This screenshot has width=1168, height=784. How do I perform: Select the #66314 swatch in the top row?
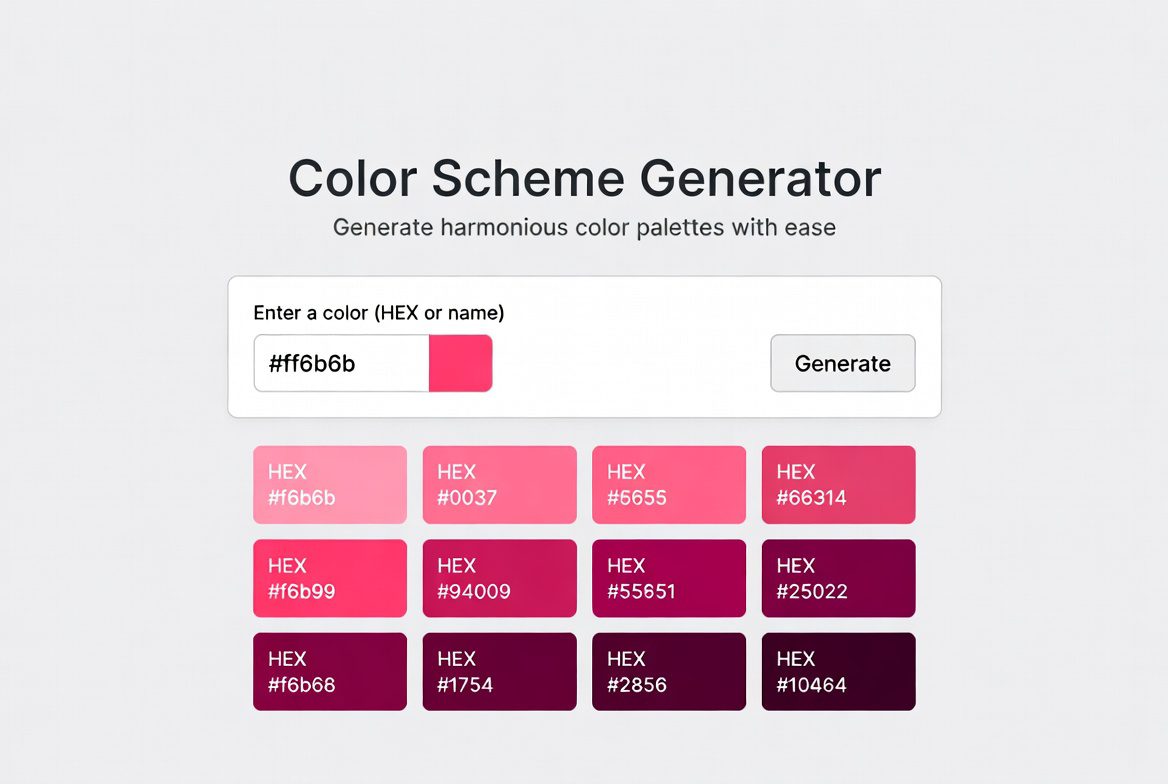[838, 484]
